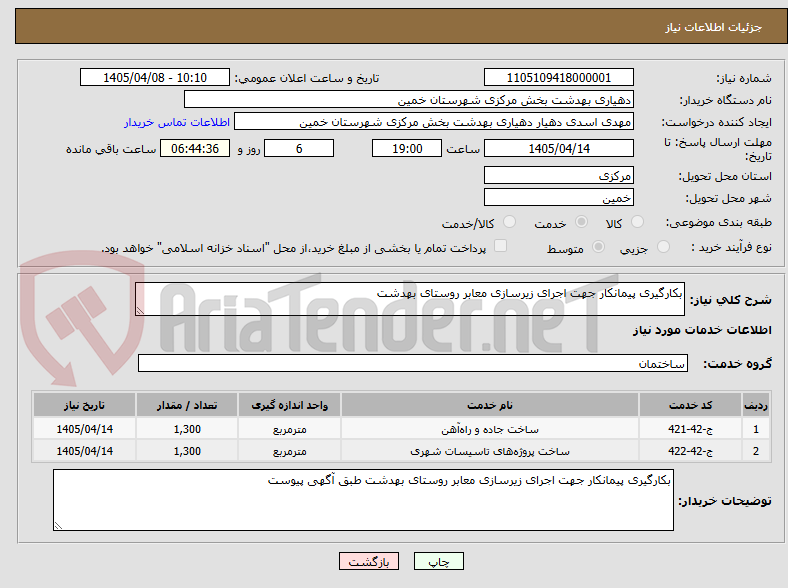Click the کد خدمت column header
This screenshot has height=588, width=788.
coord(691,405)
